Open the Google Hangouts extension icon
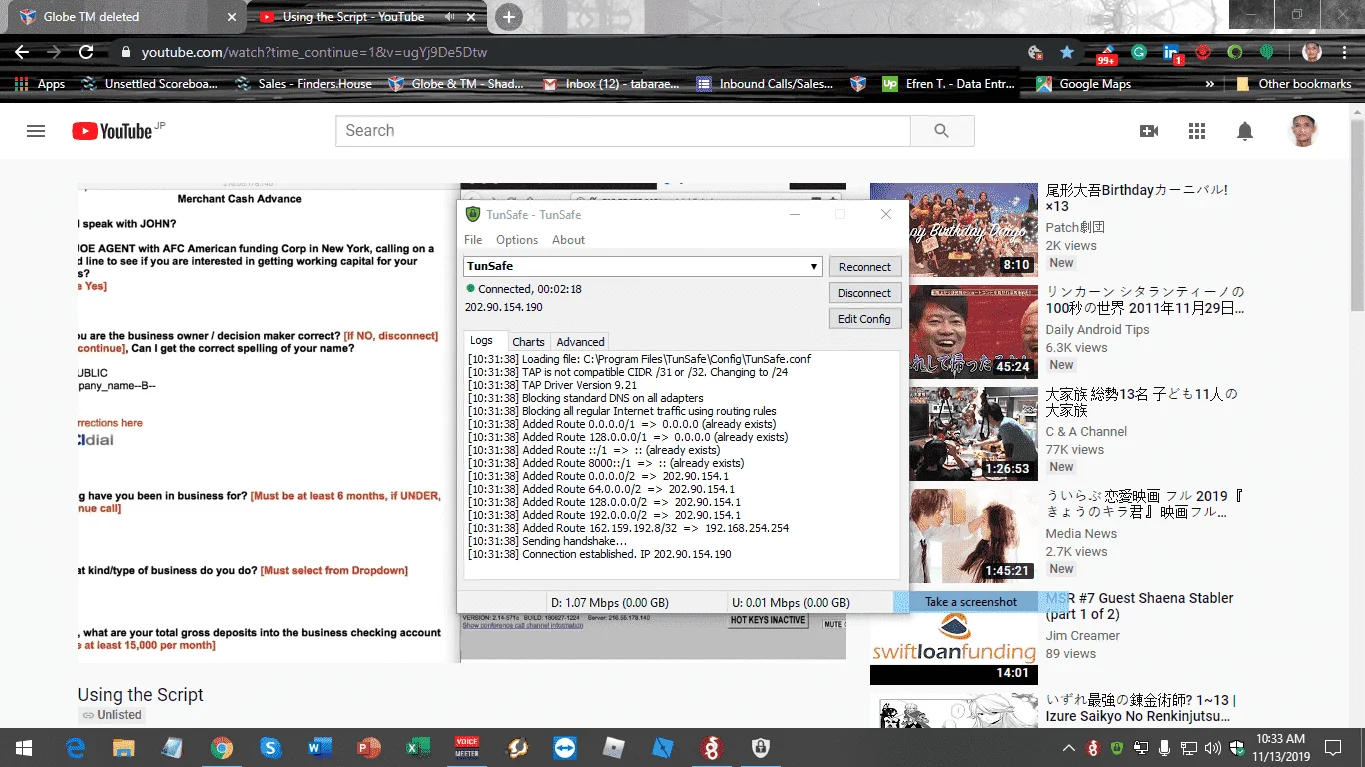The width and height of the screenshot is (1365, 767). pos(1268,52)
